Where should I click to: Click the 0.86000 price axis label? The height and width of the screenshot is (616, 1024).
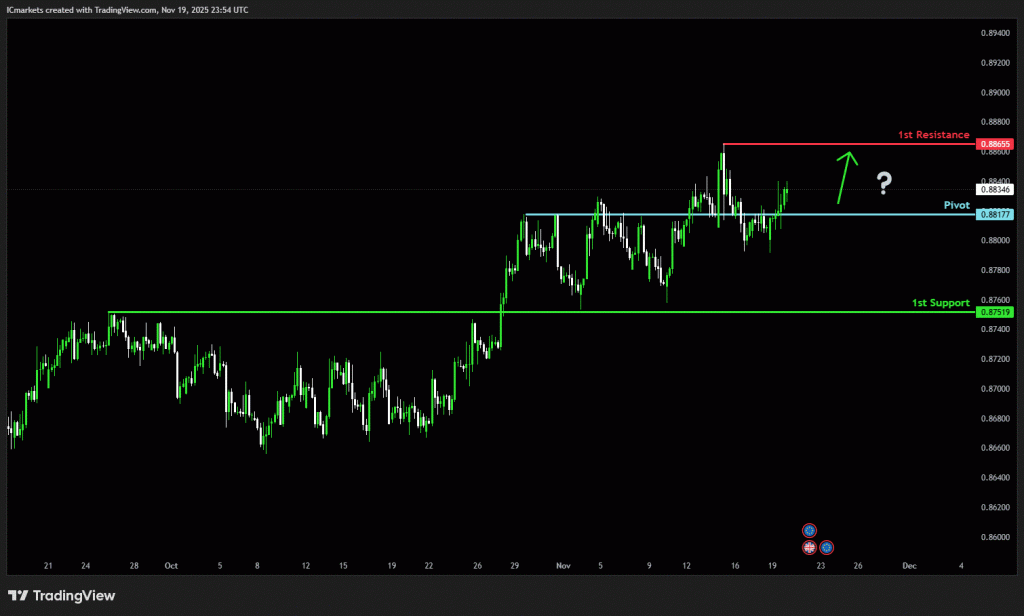995,537
